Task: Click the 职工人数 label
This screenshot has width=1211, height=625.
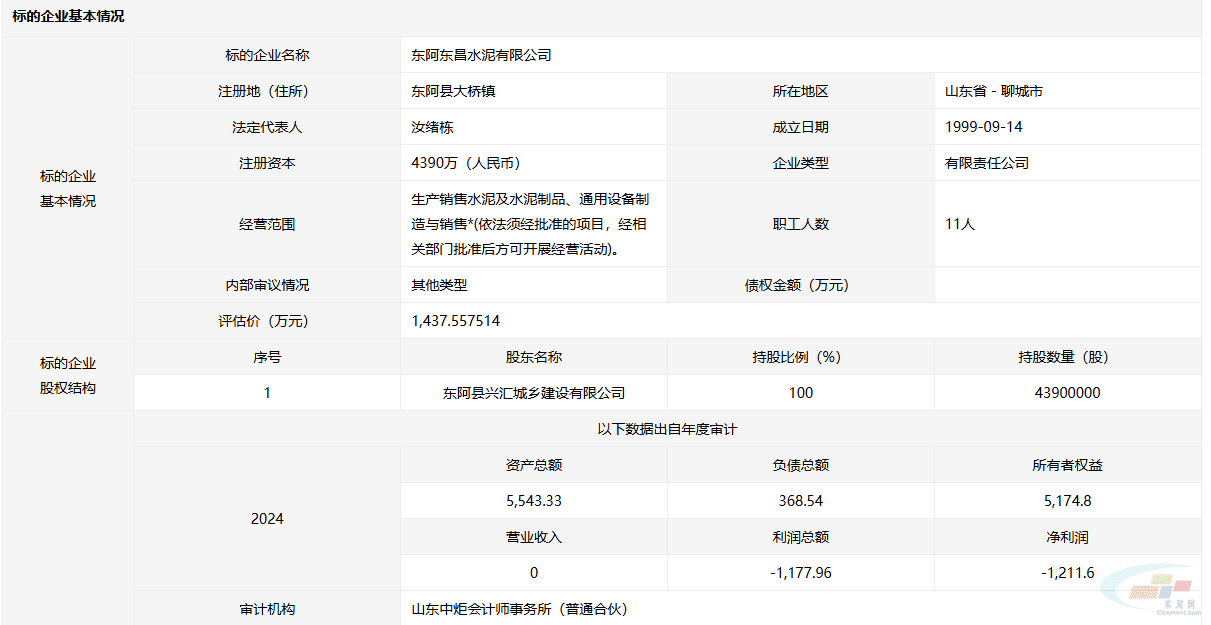Action: [x=800, y=224]
